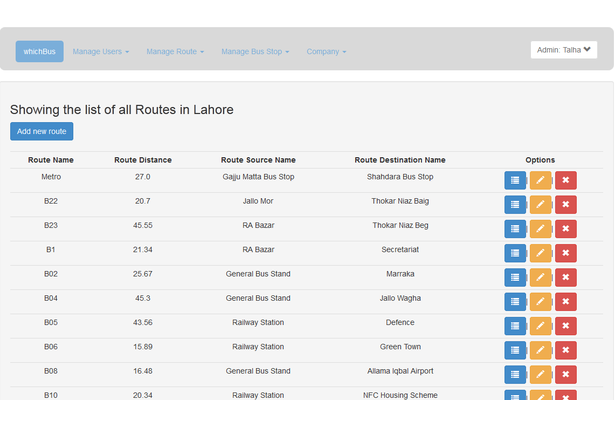Select the Metro route name cell
Viewport: 615px width, 424px height.
tap(51, 177)
